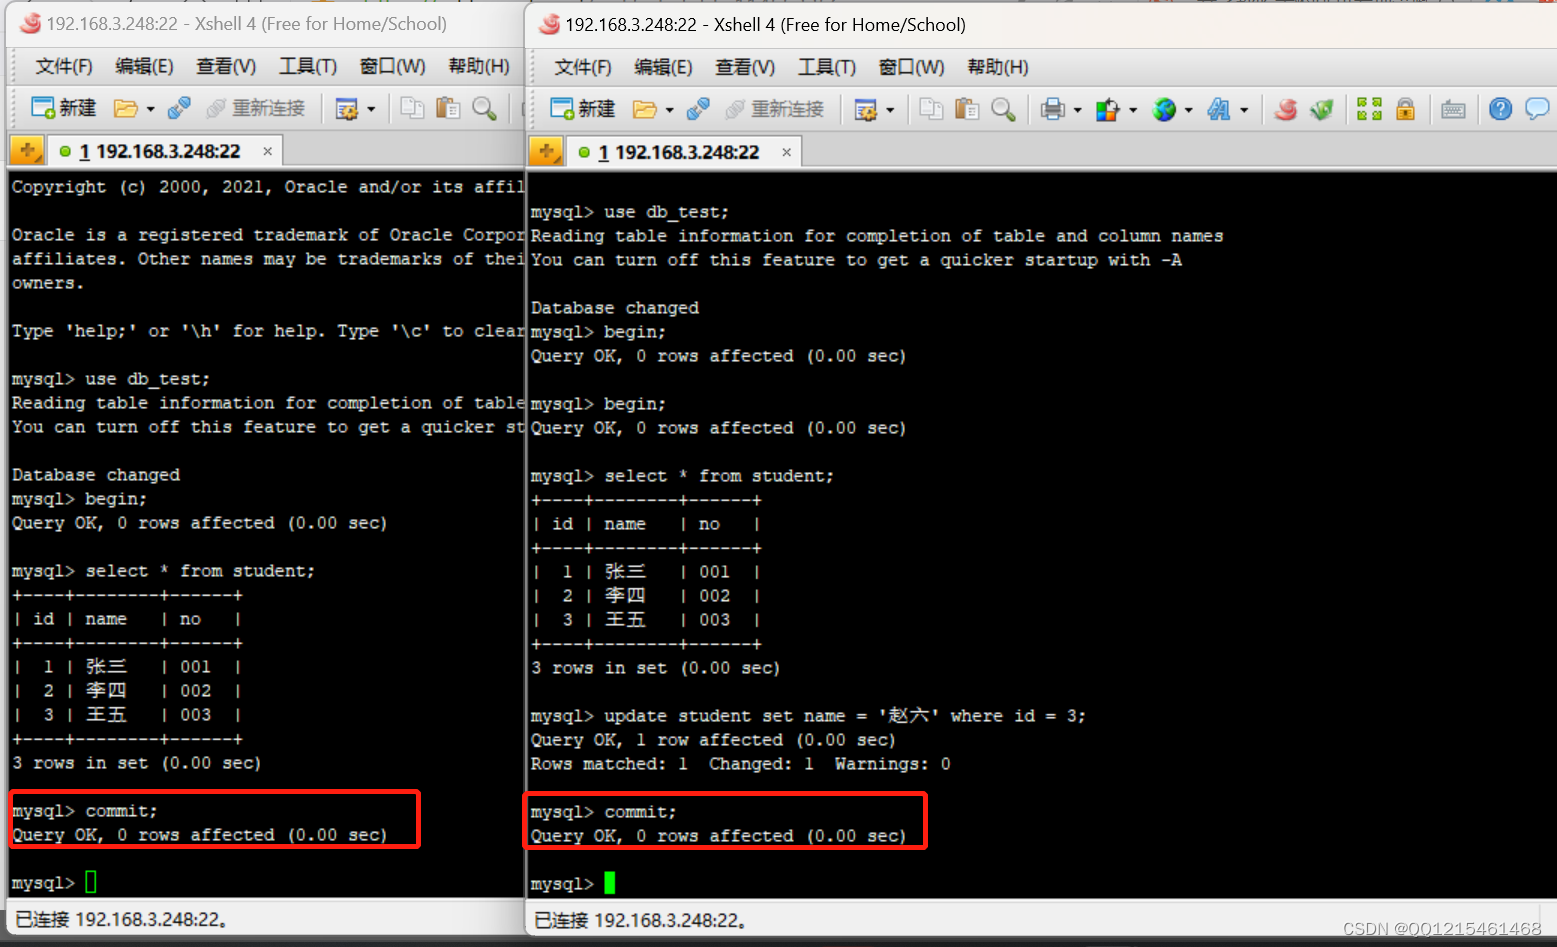
Task: Click the speech bubble chat icon
Action: pyautogui.click(x=1537, y=109)
